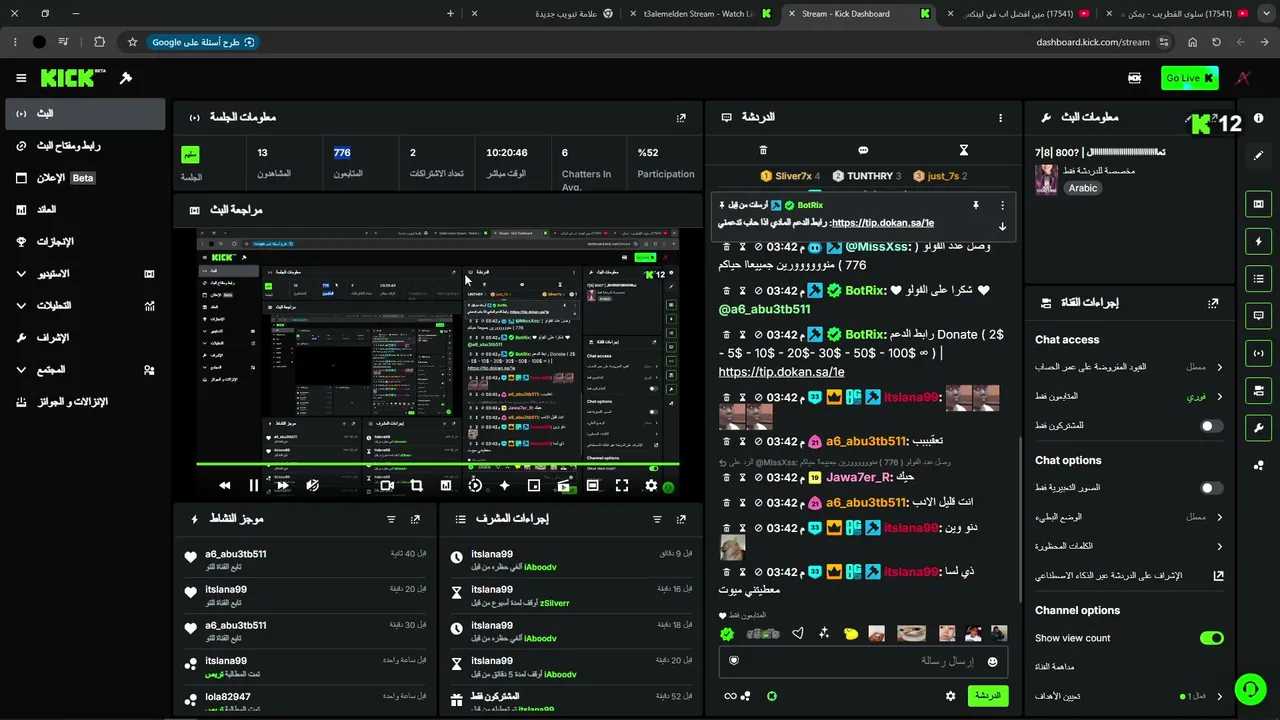This screenshot has height=720, width=1280.
Task: Open the pinned message three-dot menu
Action: coord(1002,205)
